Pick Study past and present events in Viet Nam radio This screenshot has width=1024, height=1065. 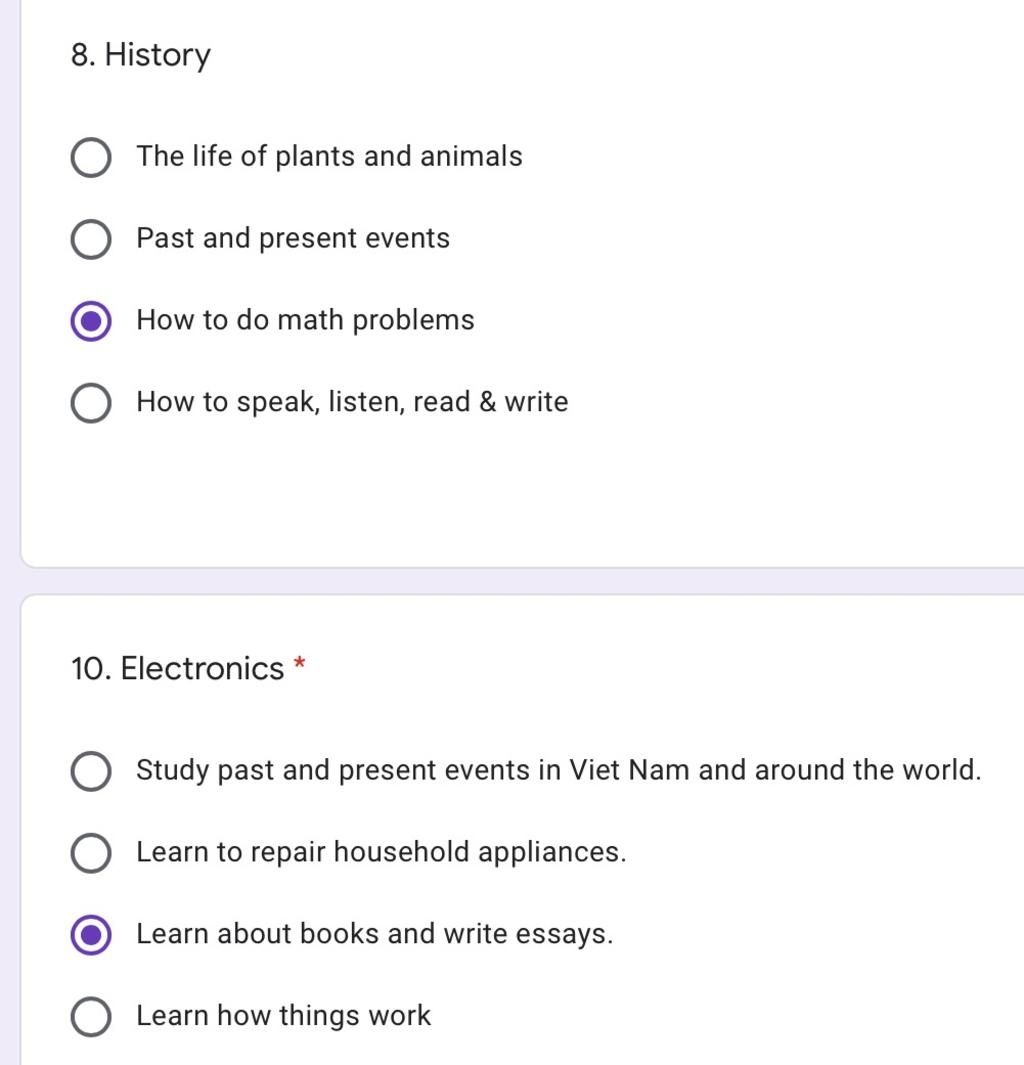point(91,771)
